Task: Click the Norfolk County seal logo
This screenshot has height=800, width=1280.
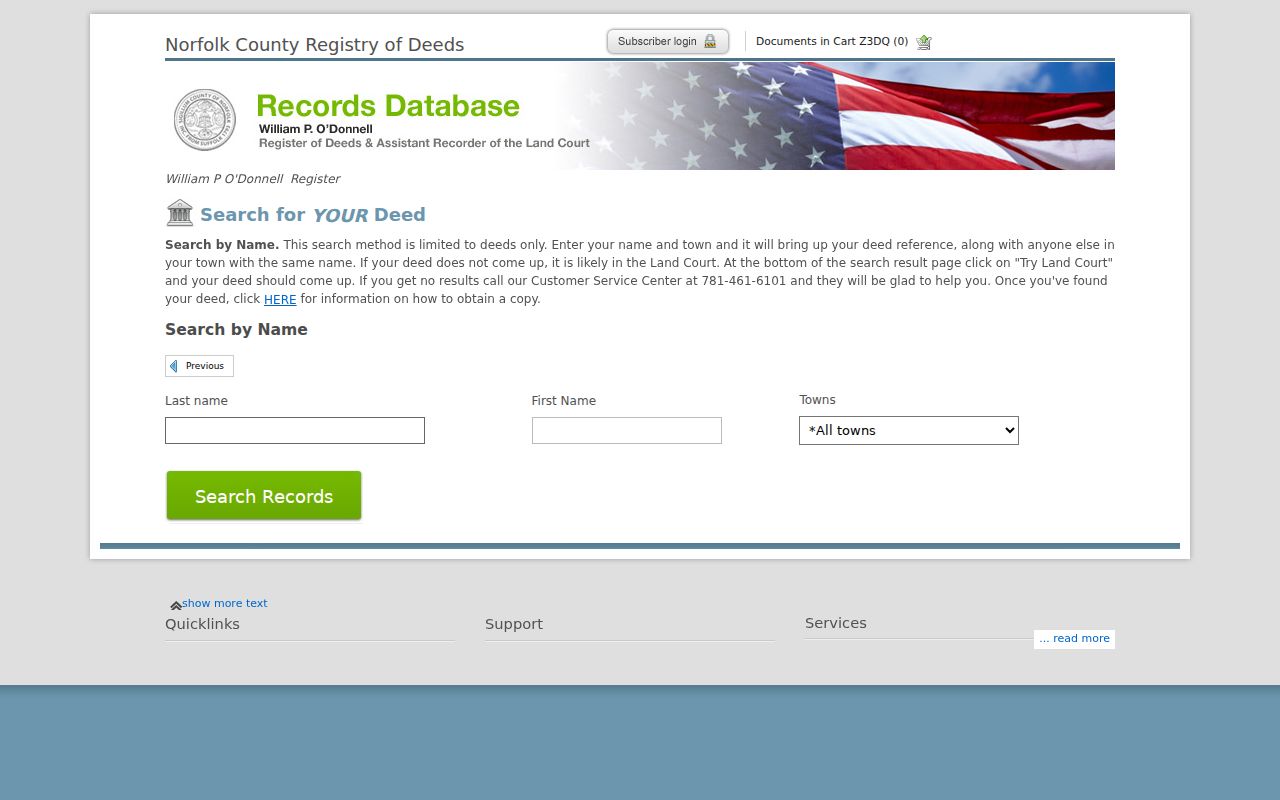Action: 205,120
